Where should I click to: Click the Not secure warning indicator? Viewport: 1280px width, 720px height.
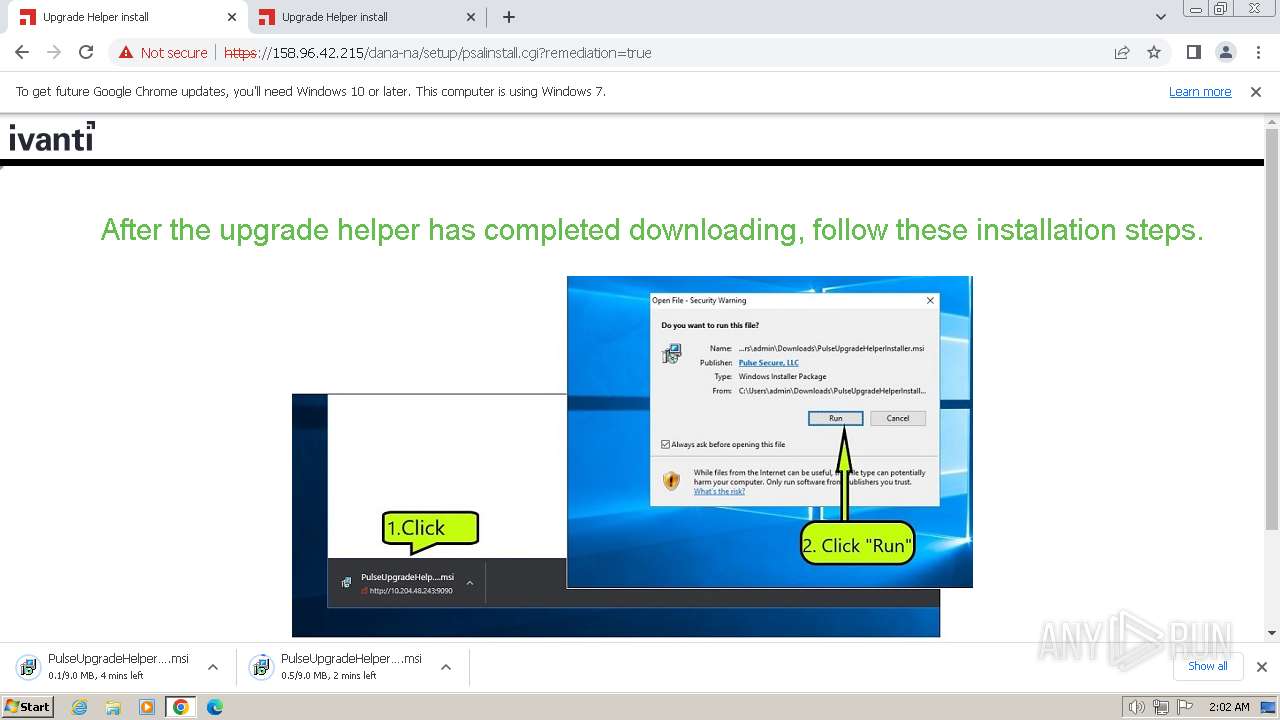pos(163,53)
